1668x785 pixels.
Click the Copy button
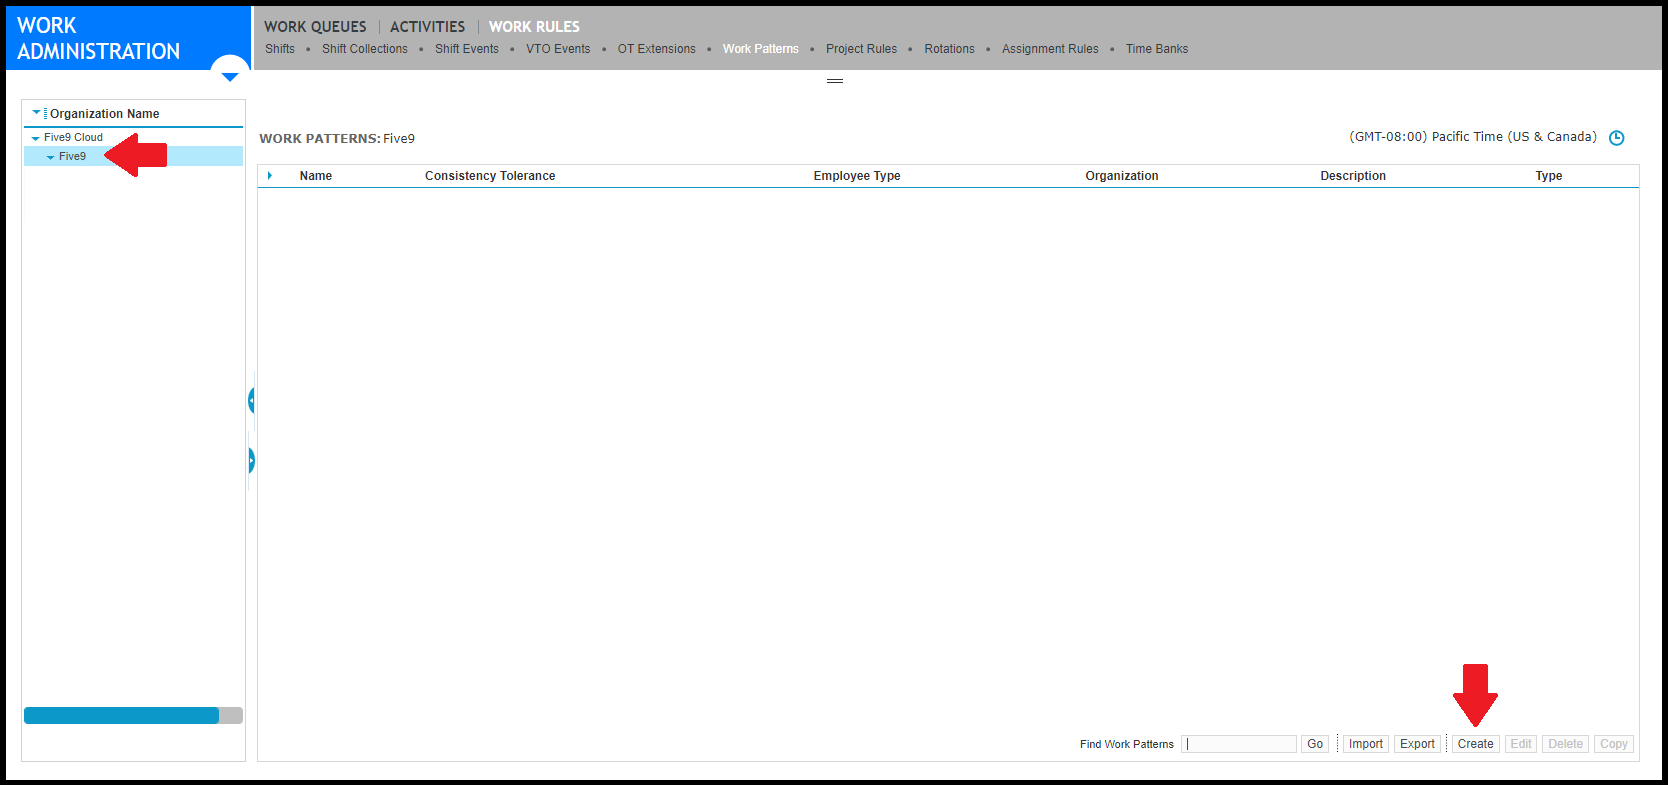click(1613, 744)
